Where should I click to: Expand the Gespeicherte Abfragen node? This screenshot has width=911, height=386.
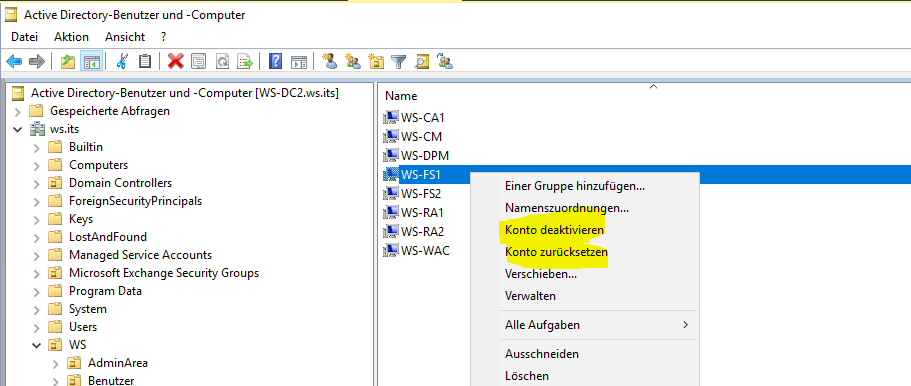17,111
